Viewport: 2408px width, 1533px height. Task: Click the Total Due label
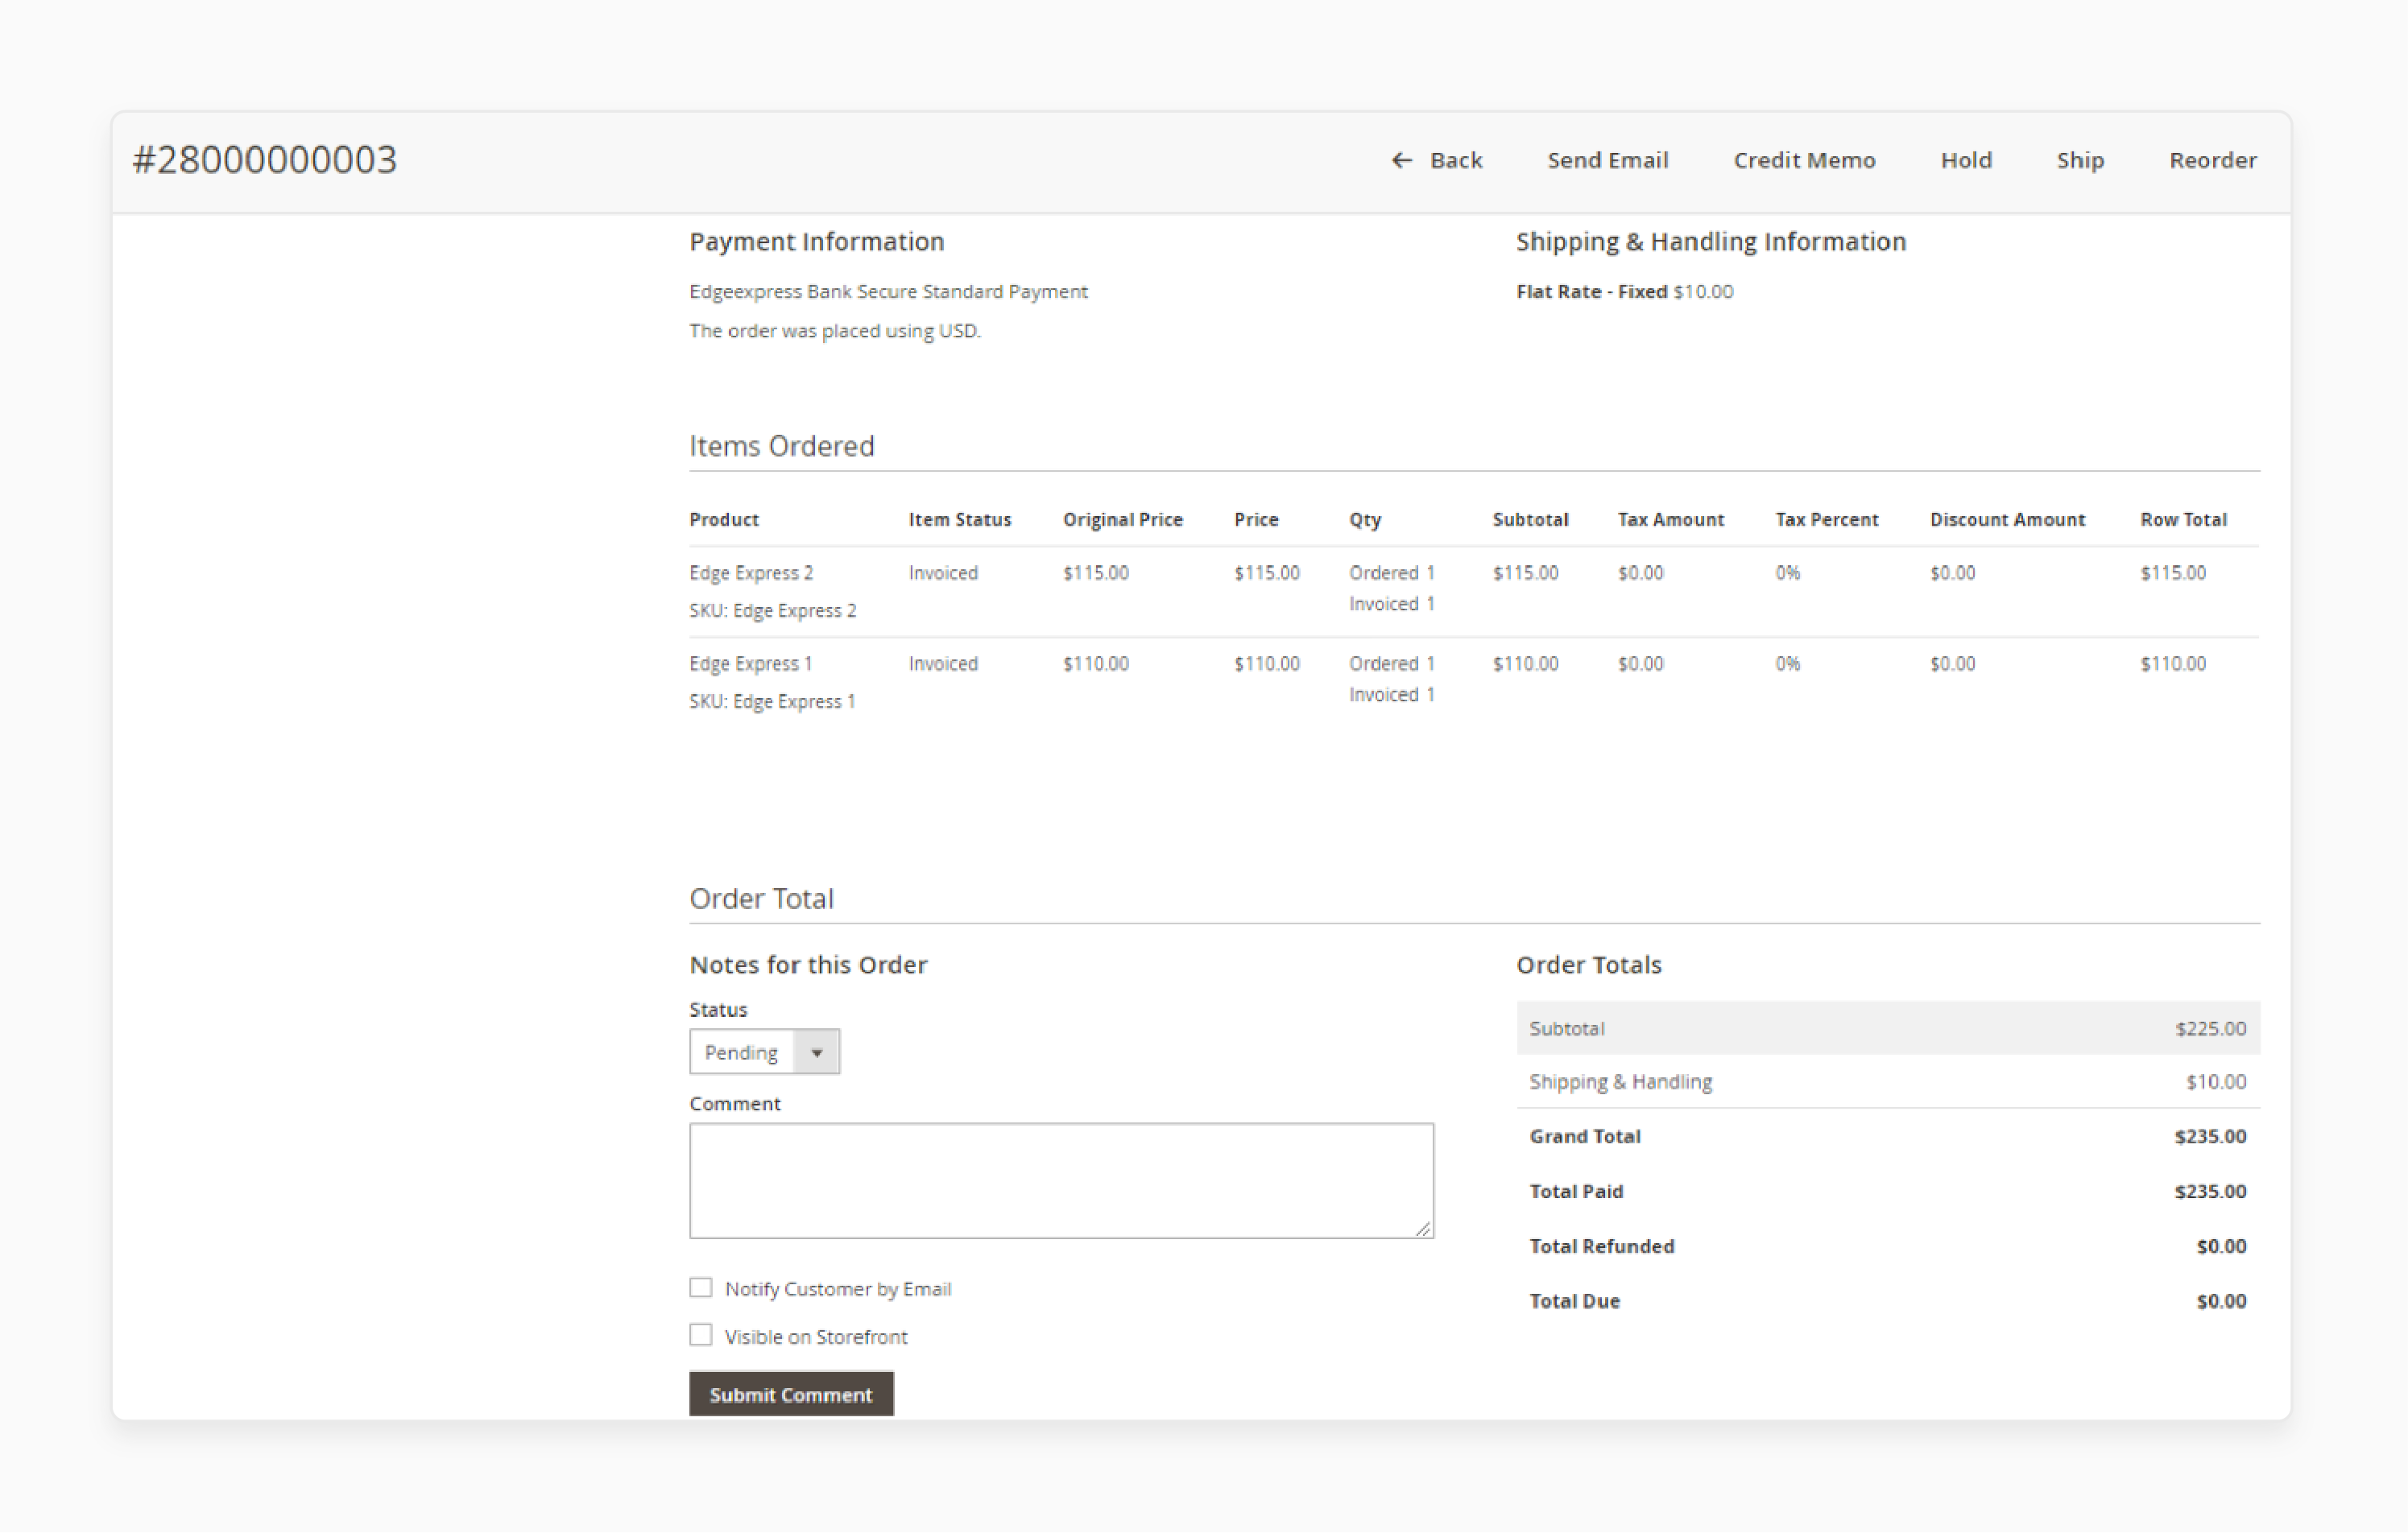click(x=1574, y=1301)
